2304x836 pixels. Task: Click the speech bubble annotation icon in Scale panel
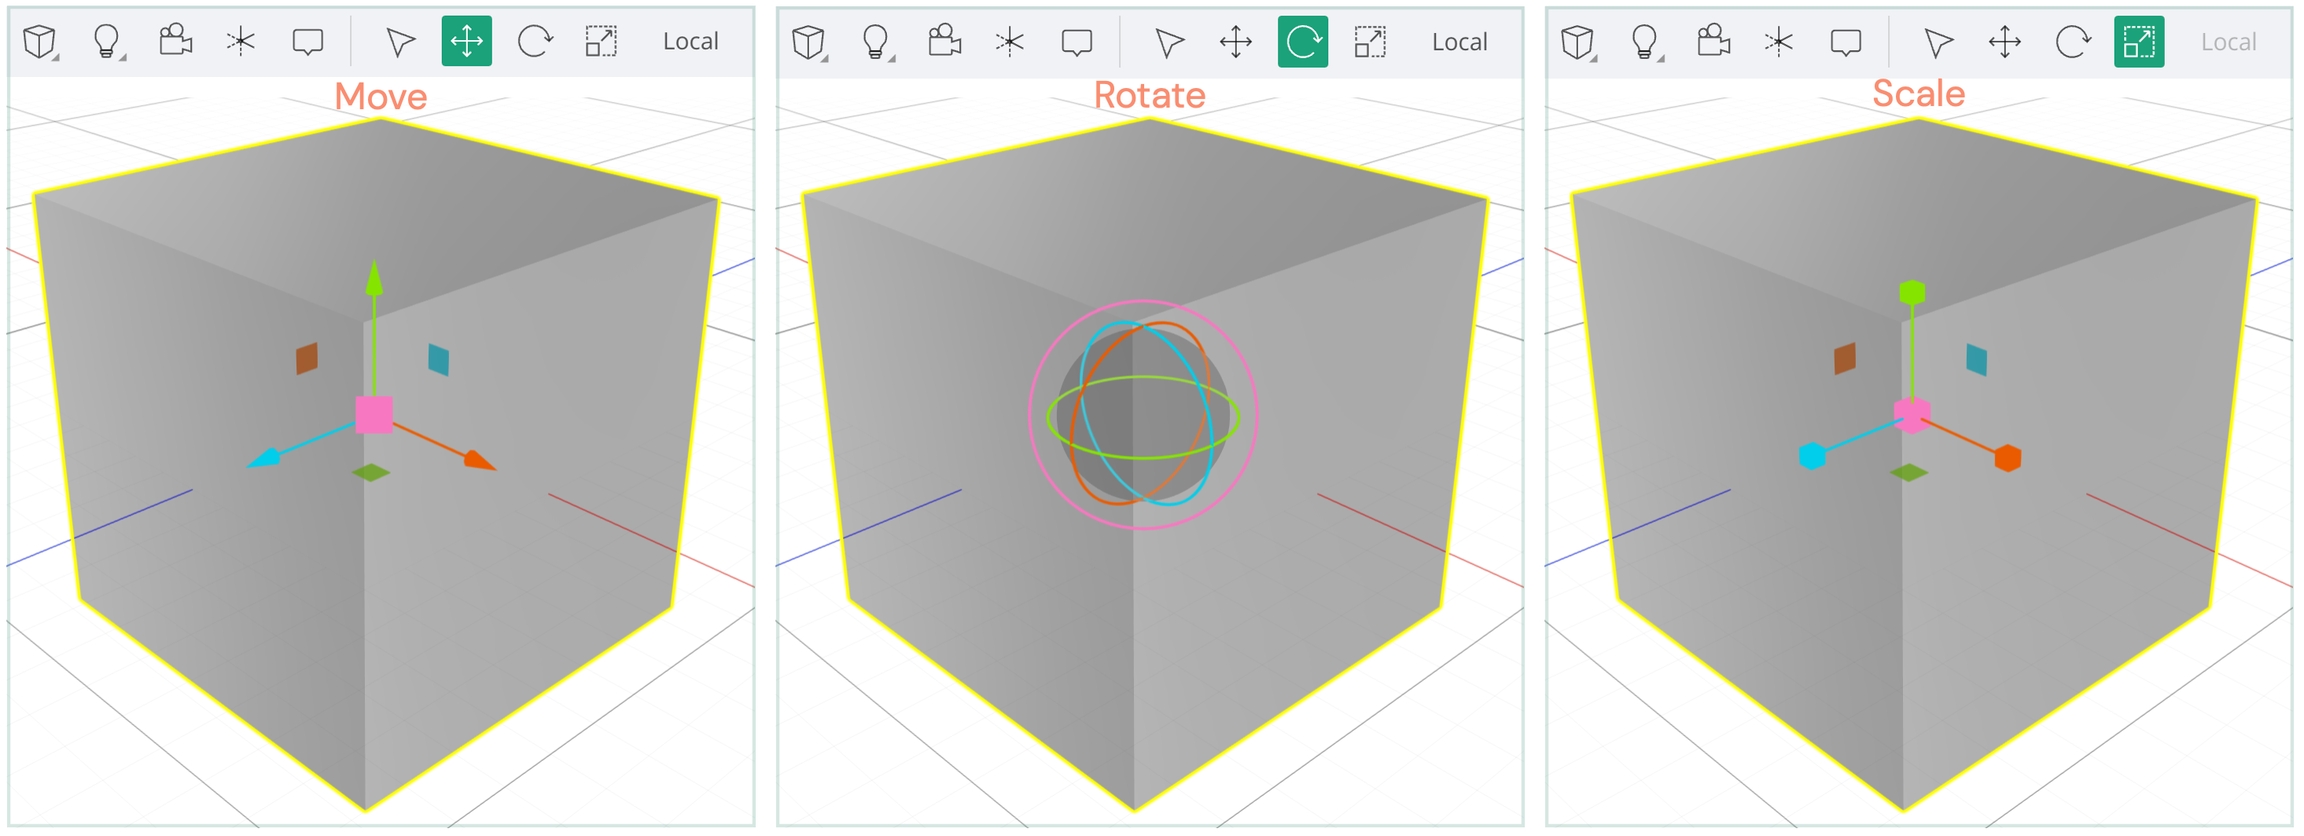coord(1845,42)
